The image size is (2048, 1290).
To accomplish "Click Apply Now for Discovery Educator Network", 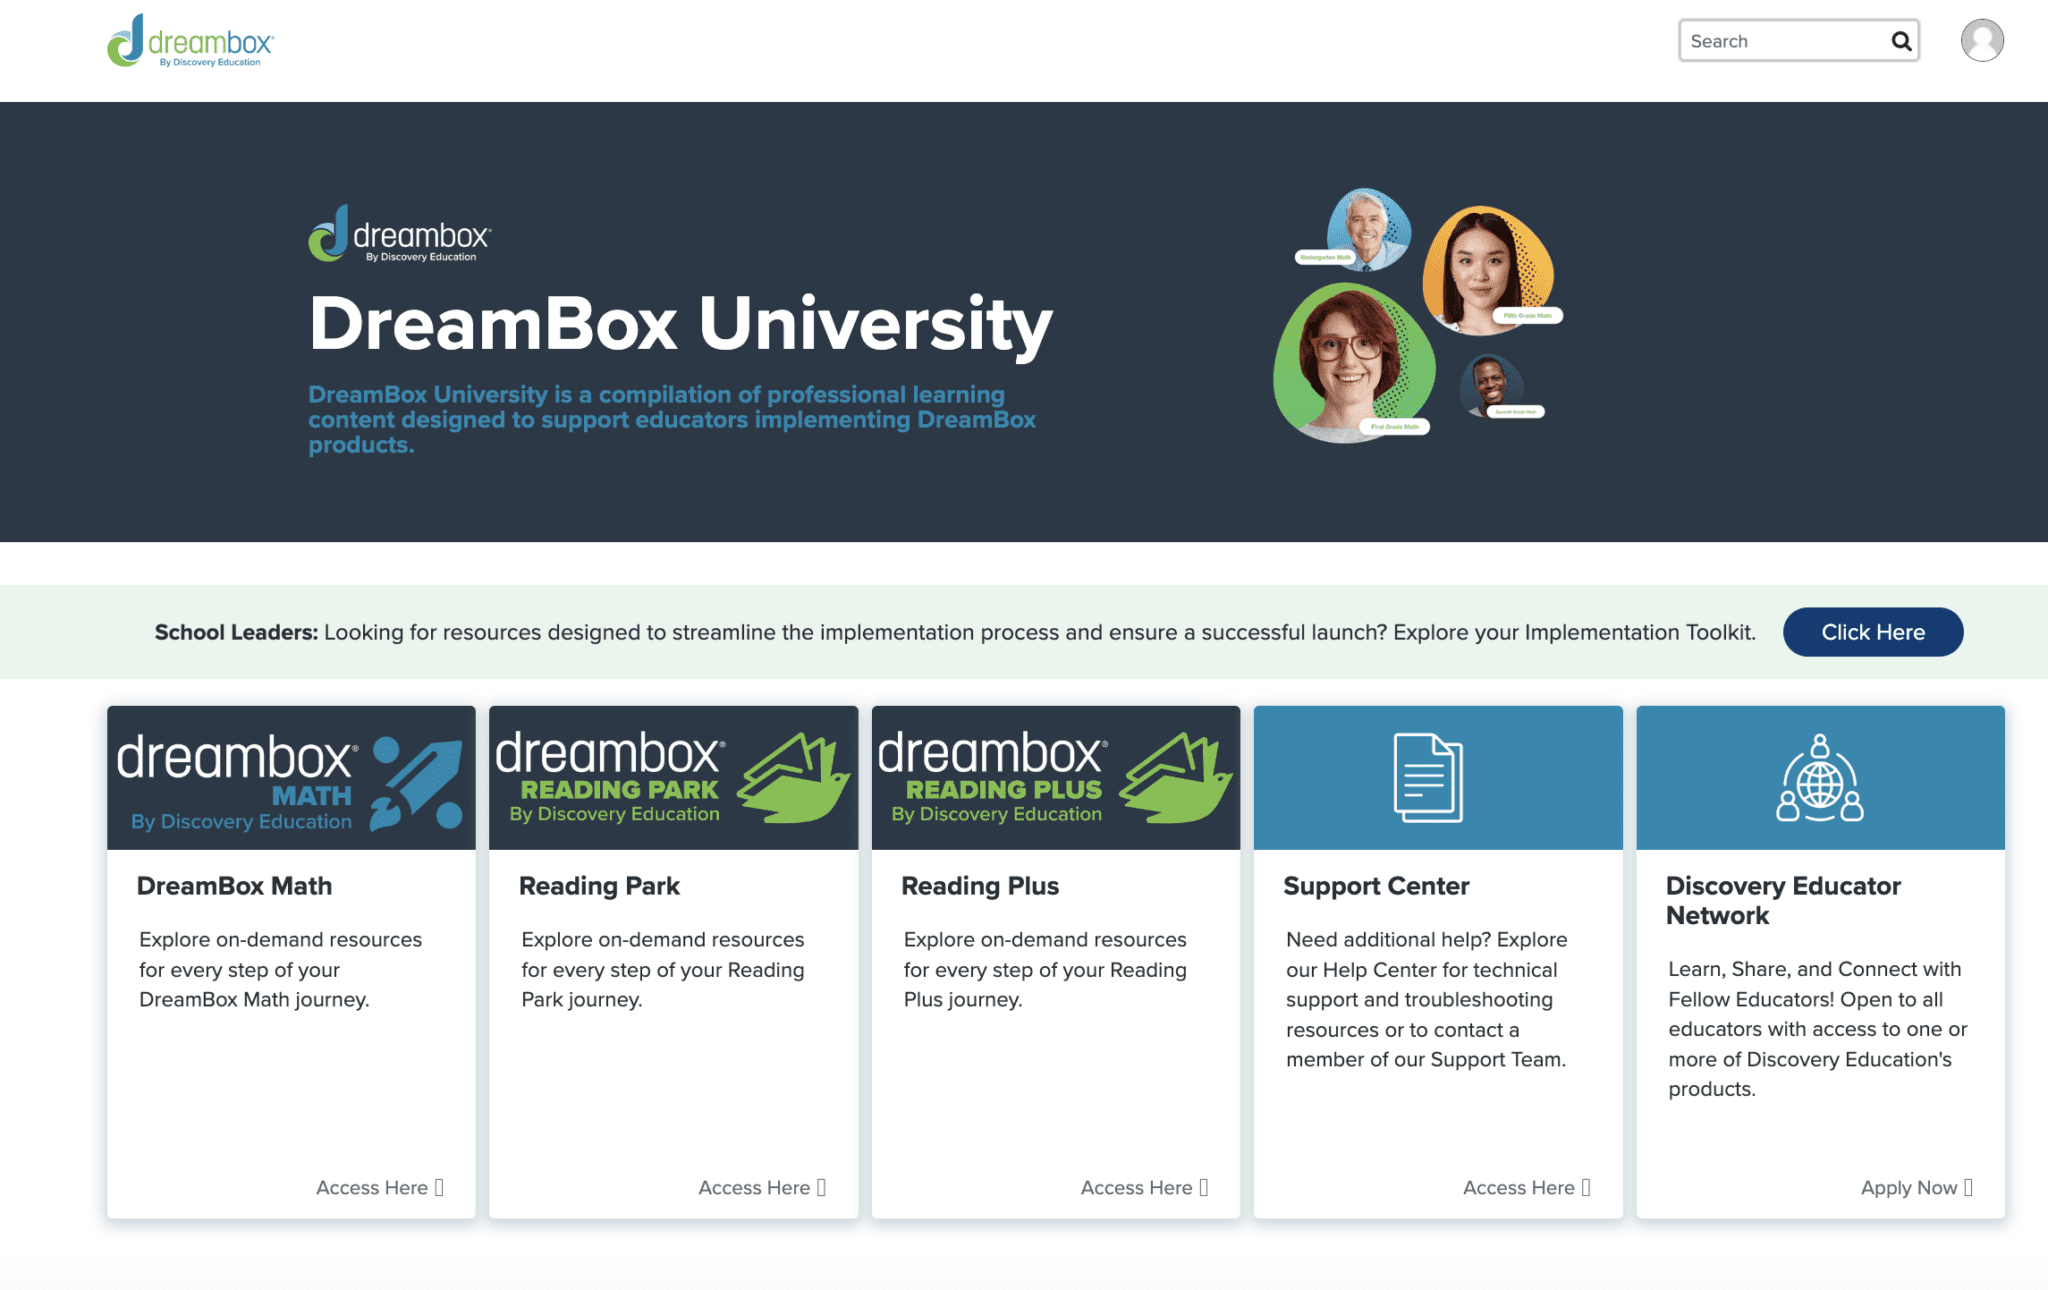I will pyautogui.click(x=1914, y=1187).
